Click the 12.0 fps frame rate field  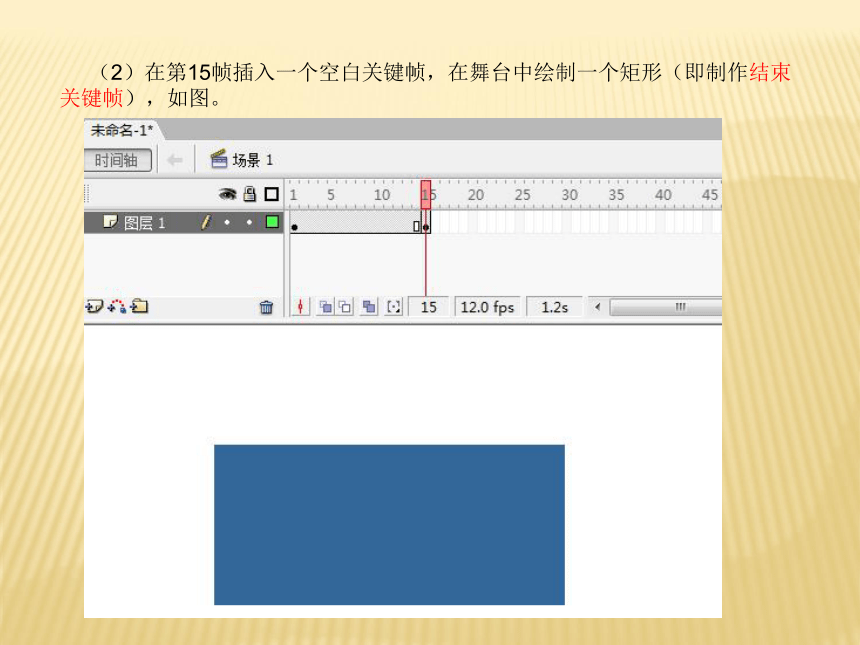[x=487, y=307]
